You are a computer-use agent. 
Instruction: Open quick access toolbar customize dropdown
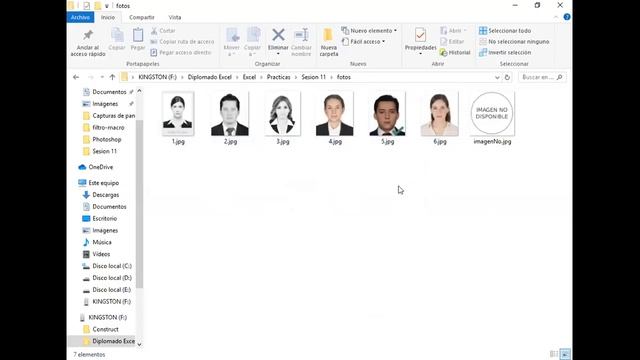[x=107, y=6]
